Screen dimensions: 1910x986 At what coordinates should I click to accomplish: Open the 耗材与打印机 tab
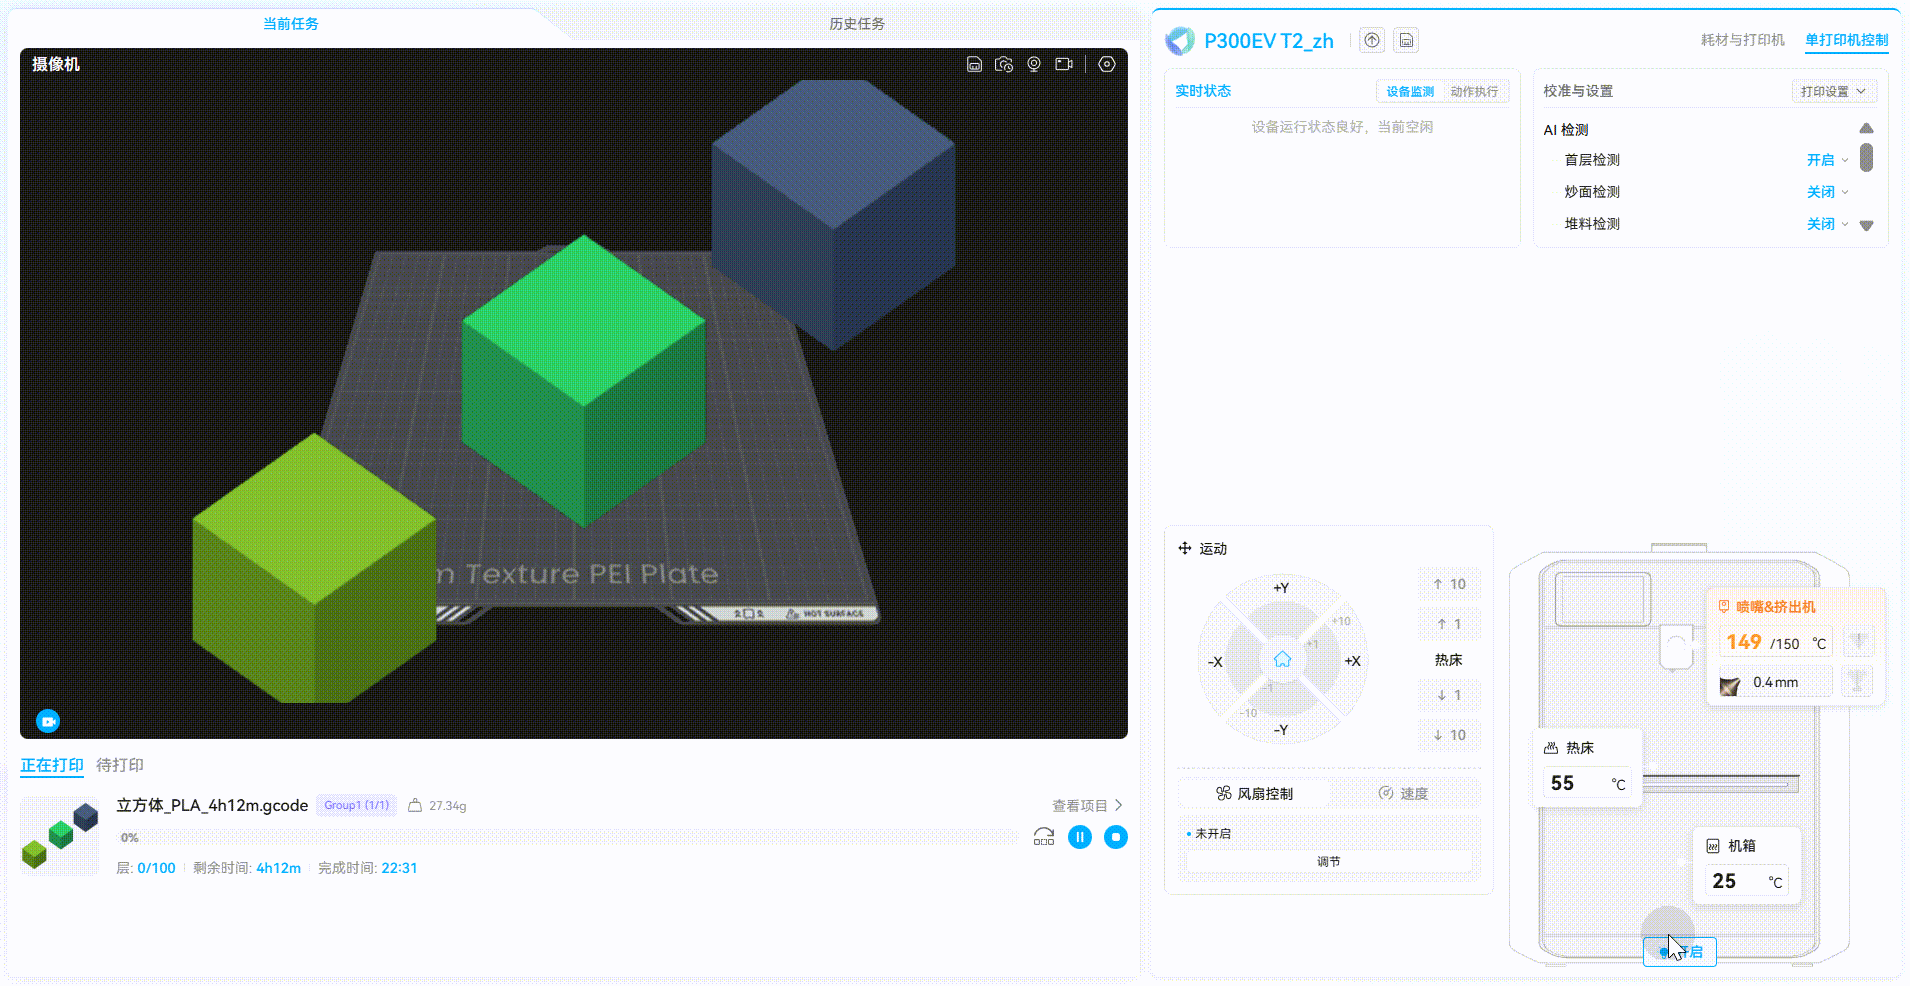point(1743,40)
